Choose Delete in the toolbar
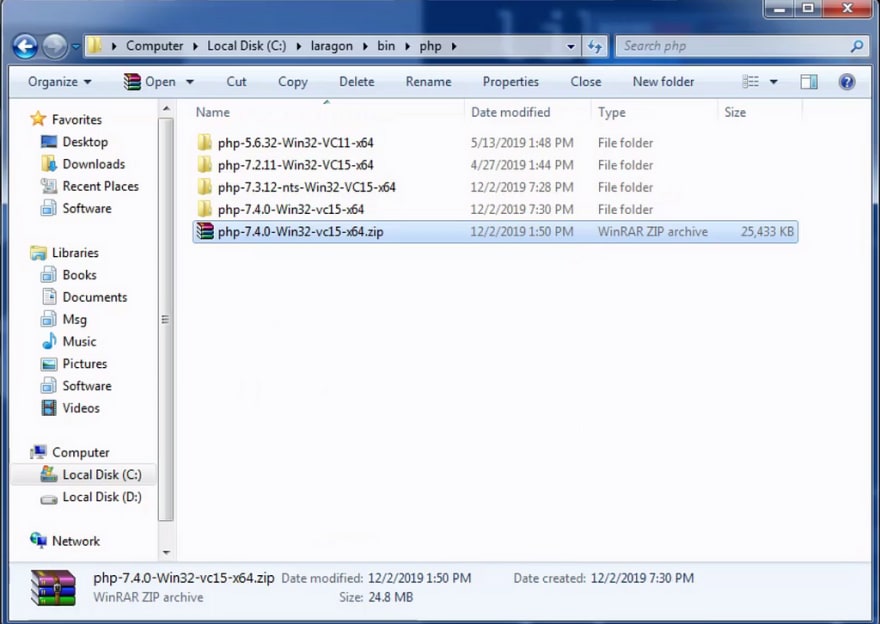Screen dimensions: 880x624 356,82
